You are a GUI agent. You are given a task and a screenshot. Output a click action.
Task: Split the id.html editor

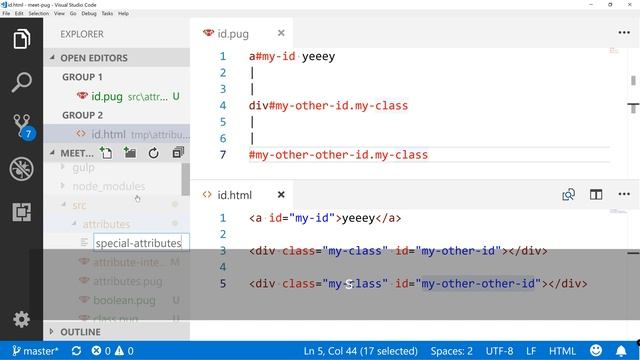596,194
